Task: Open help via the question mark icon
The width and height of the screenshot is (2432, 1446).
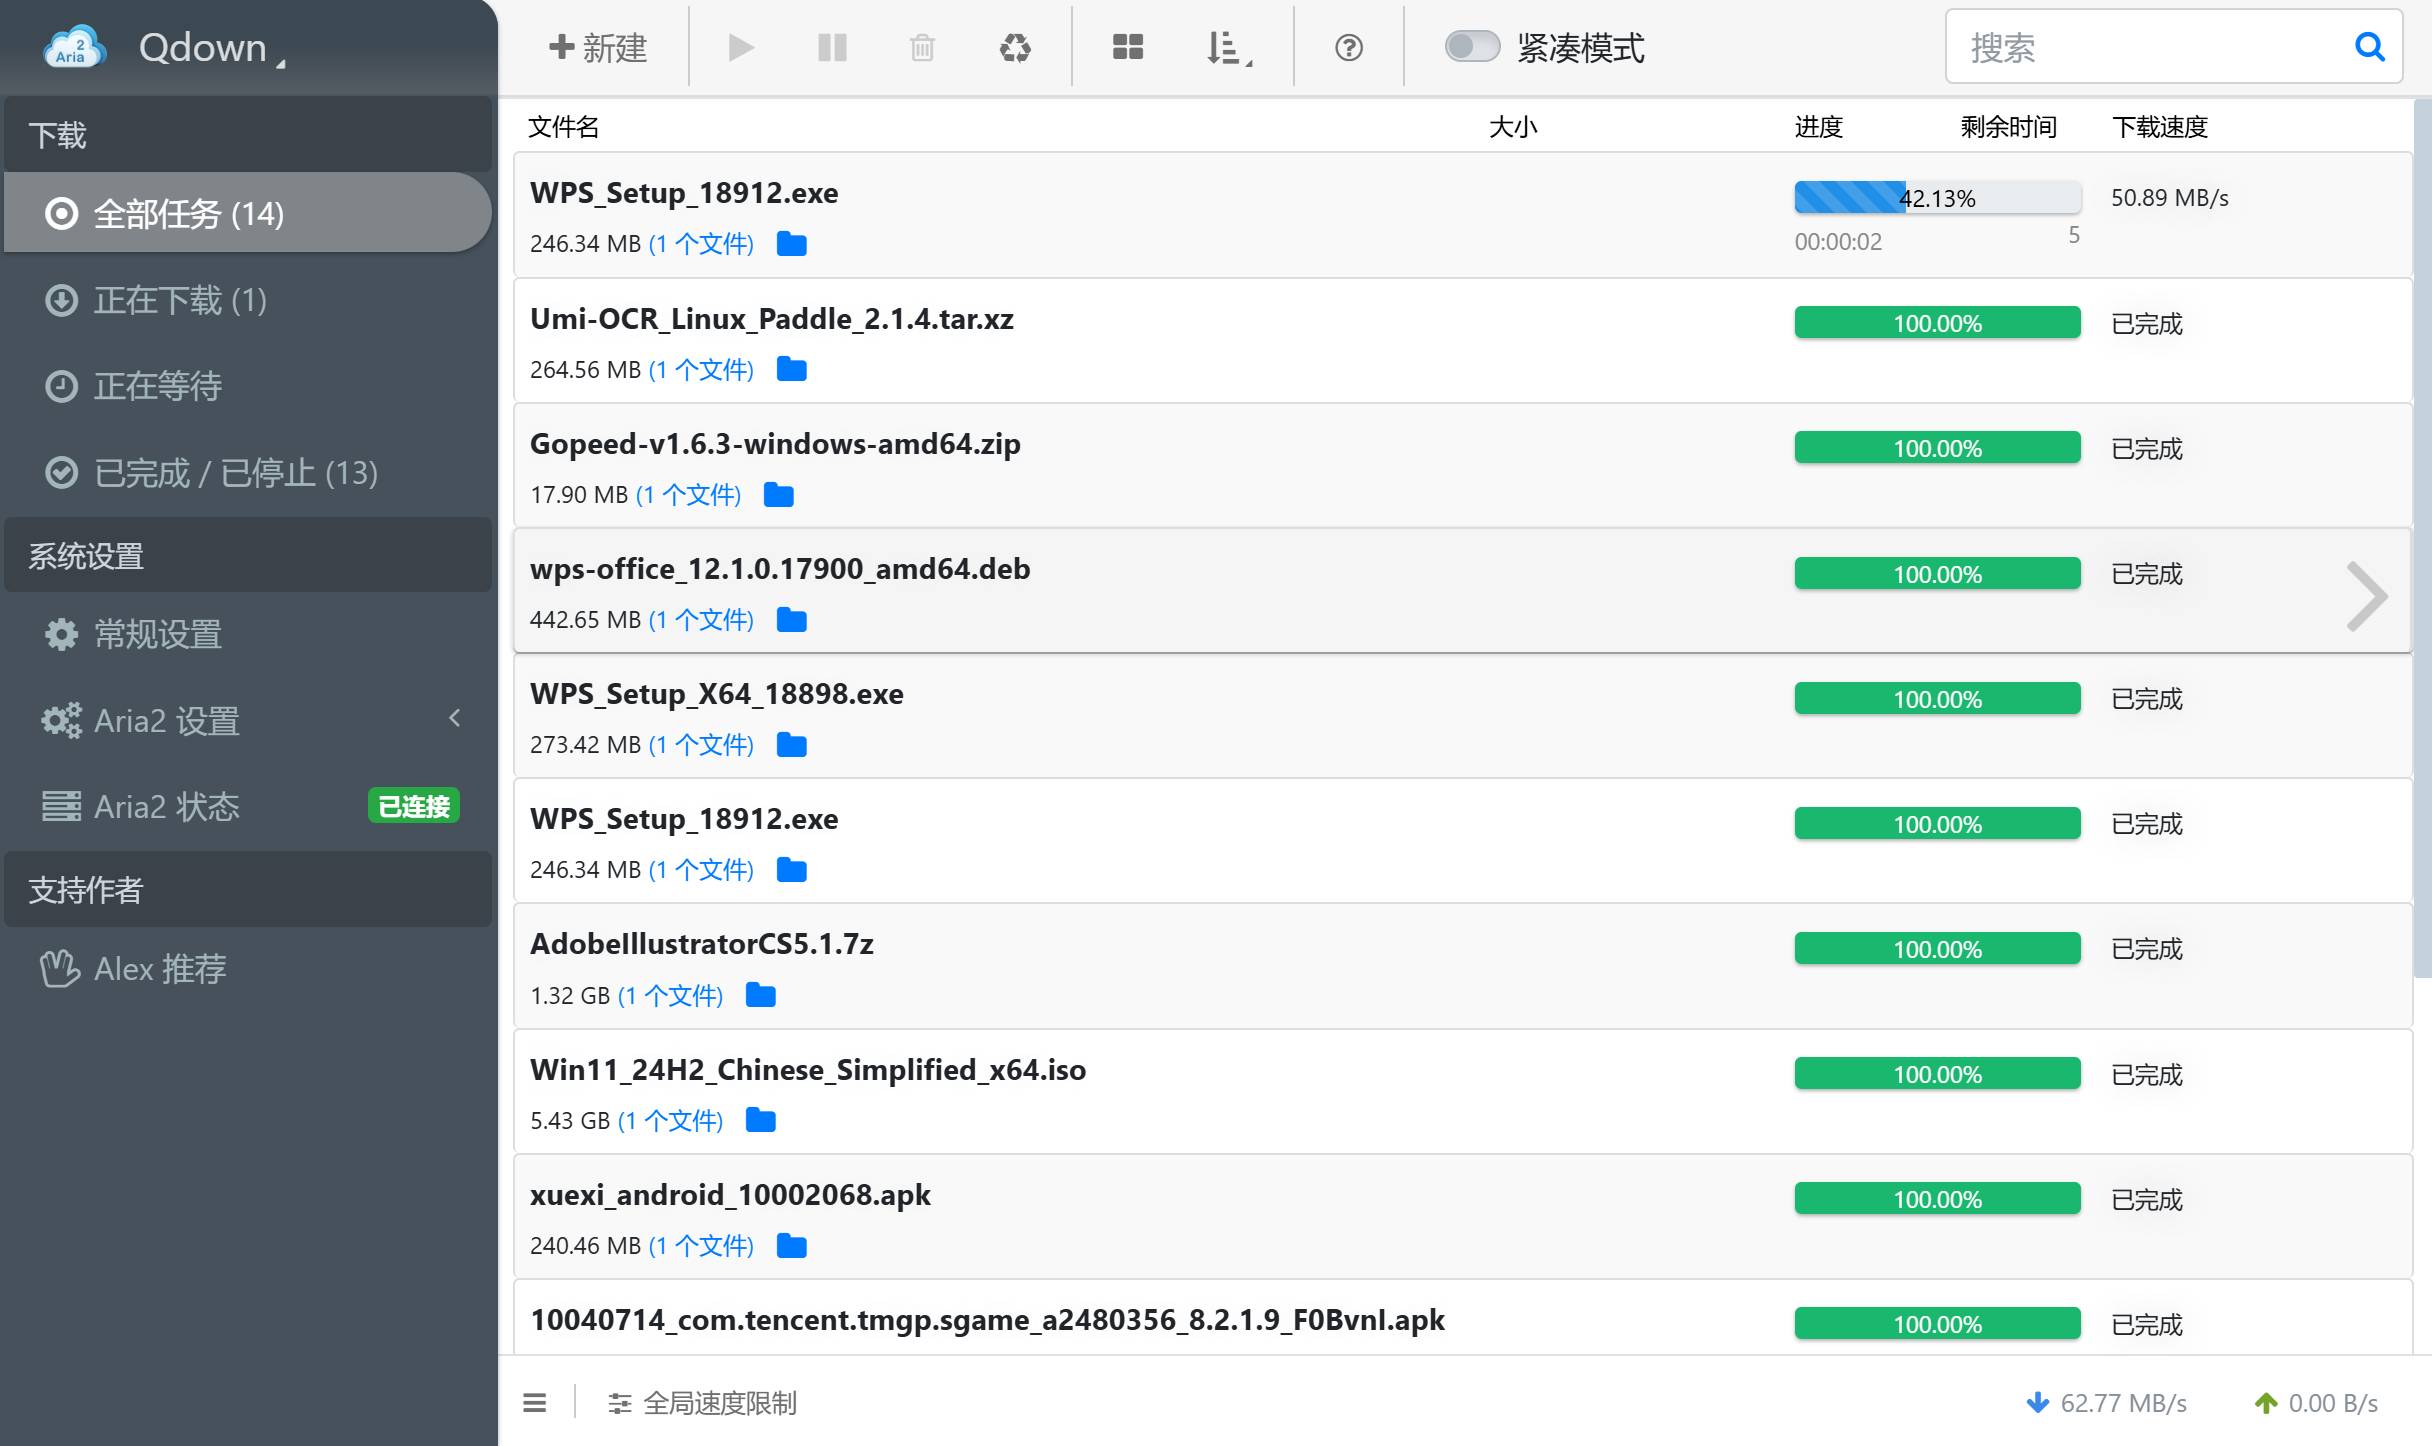Action: [1349, 47]
